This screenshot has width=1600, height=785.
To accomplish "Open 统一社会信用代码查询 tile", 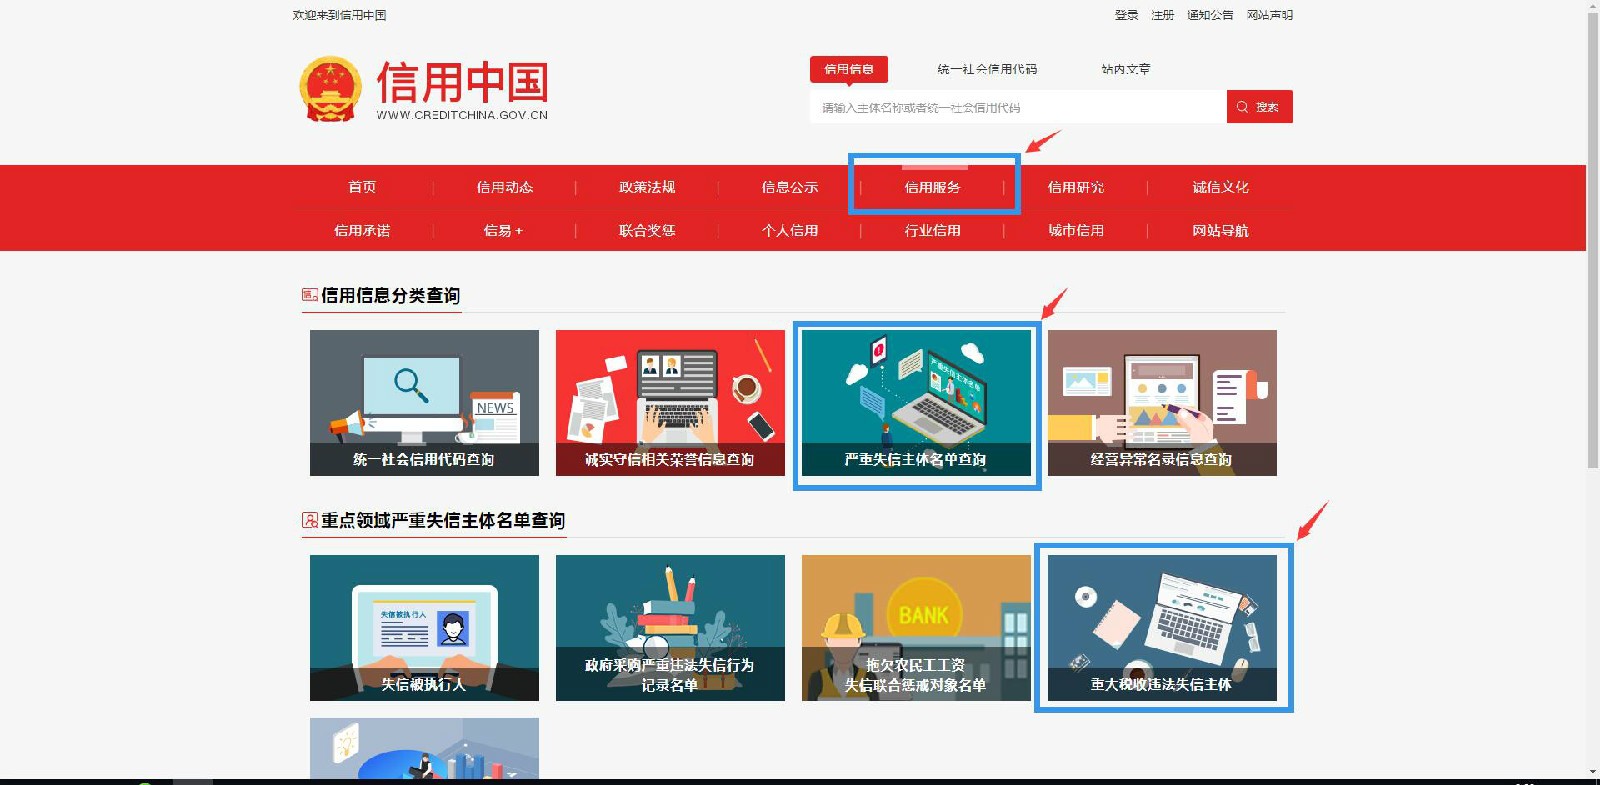I will click(x=424, y=403).
